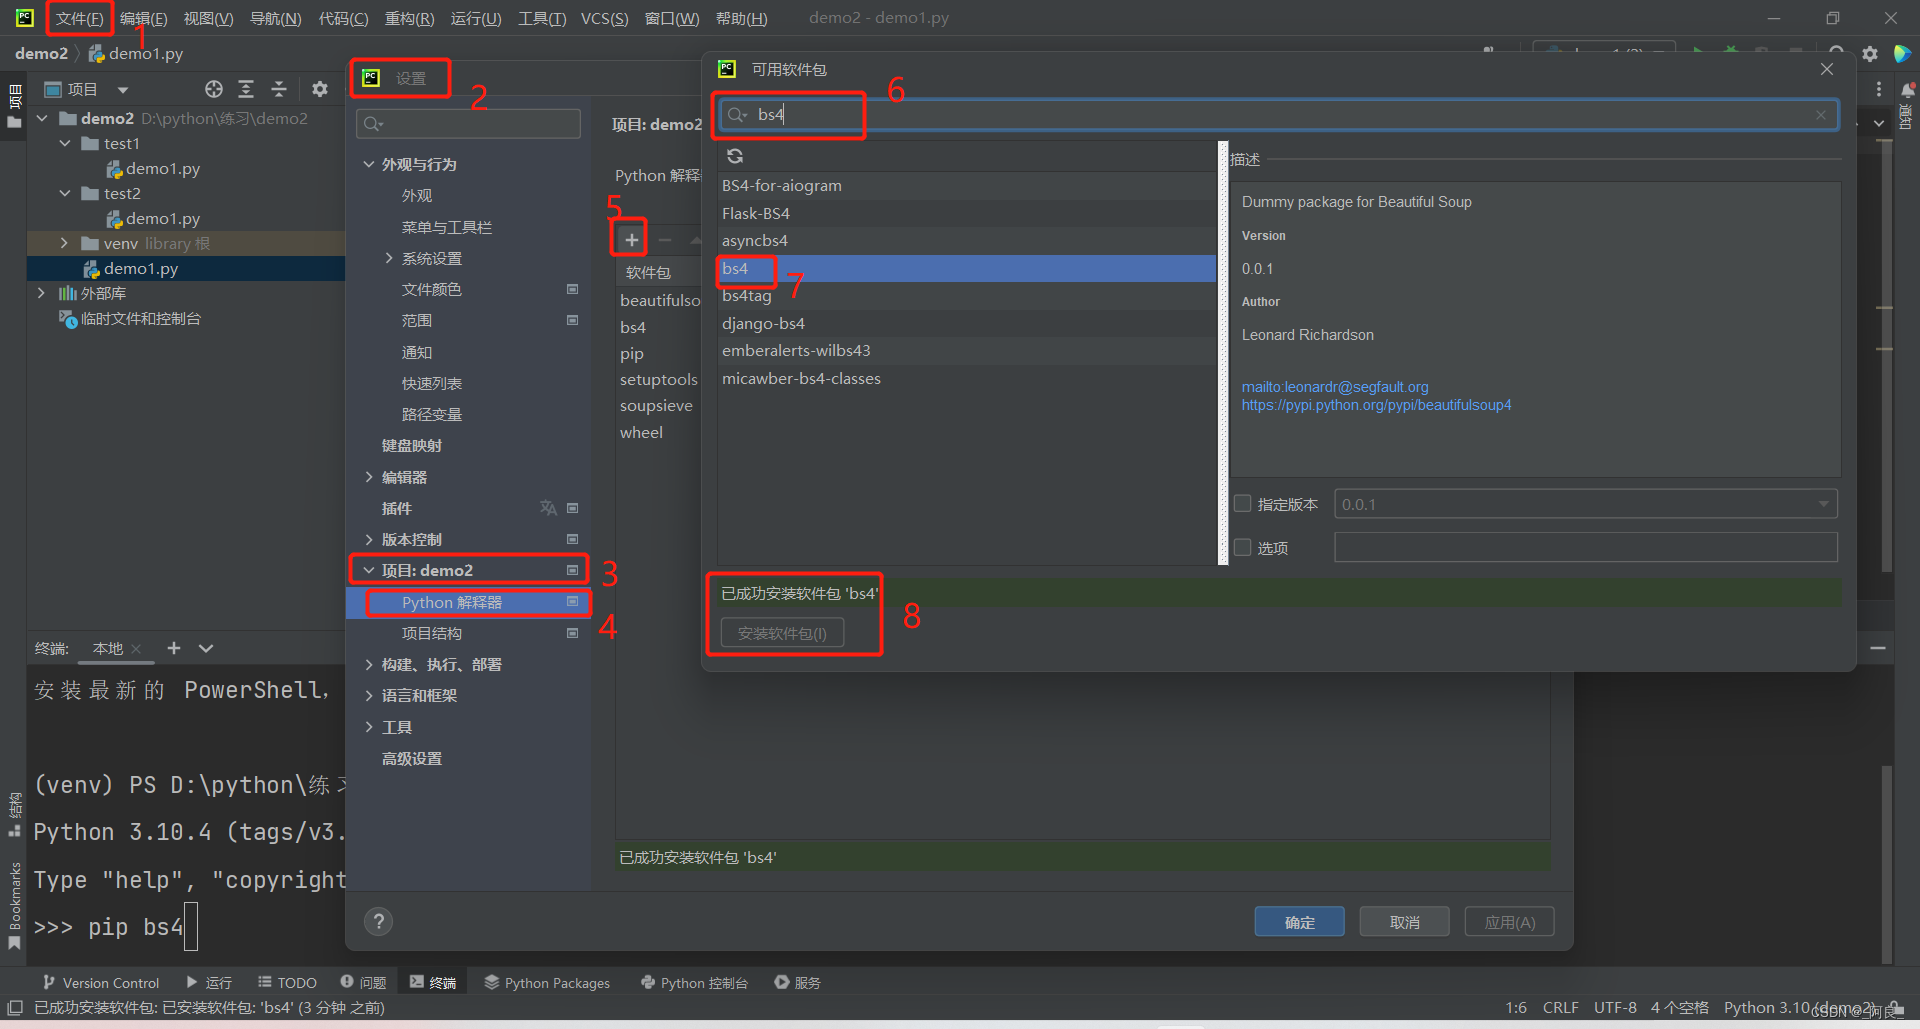This screenshot has width=1920, height=1029.
Task: Open the mailto leonardr@segfault.org link
Action: 1335,387
